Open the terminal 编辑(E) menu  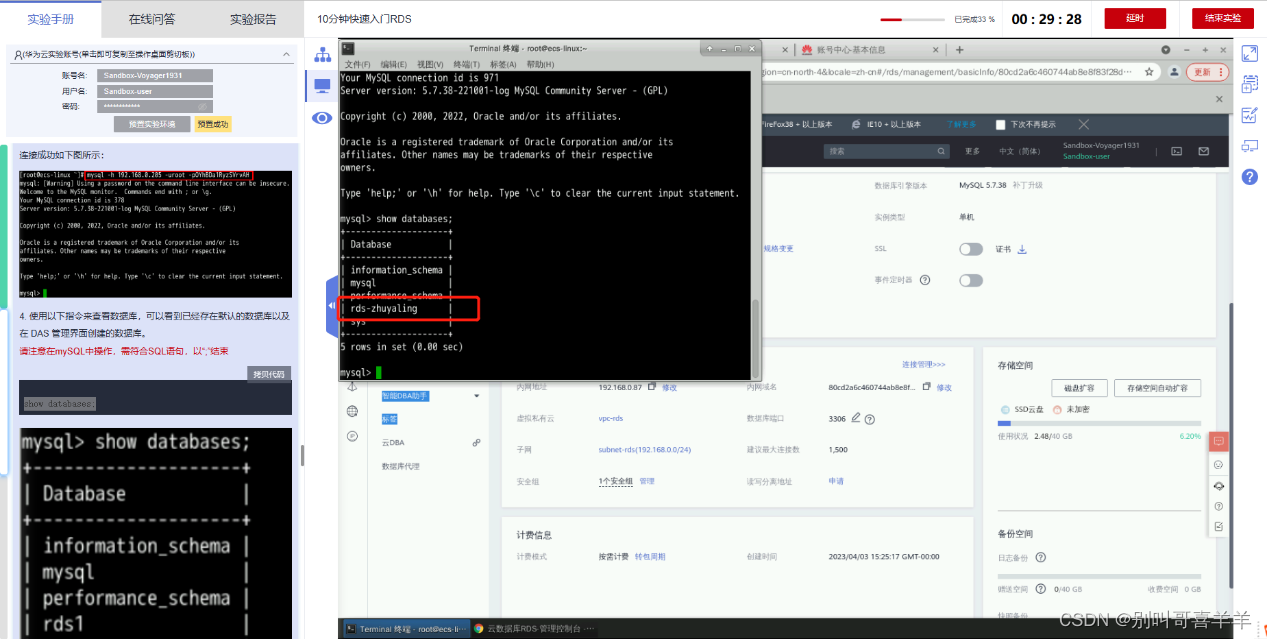394,64
